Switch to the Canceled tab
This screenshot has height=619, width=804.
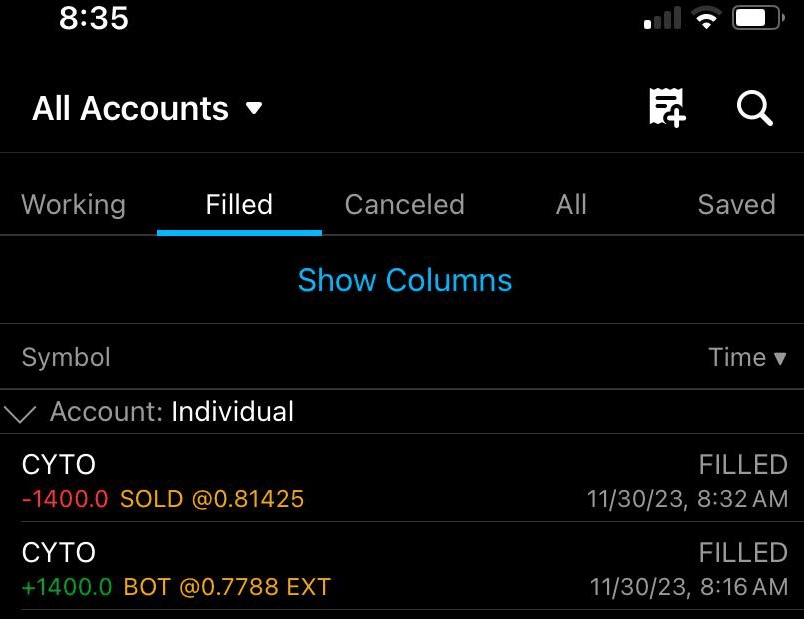click(x=404, y=205)
